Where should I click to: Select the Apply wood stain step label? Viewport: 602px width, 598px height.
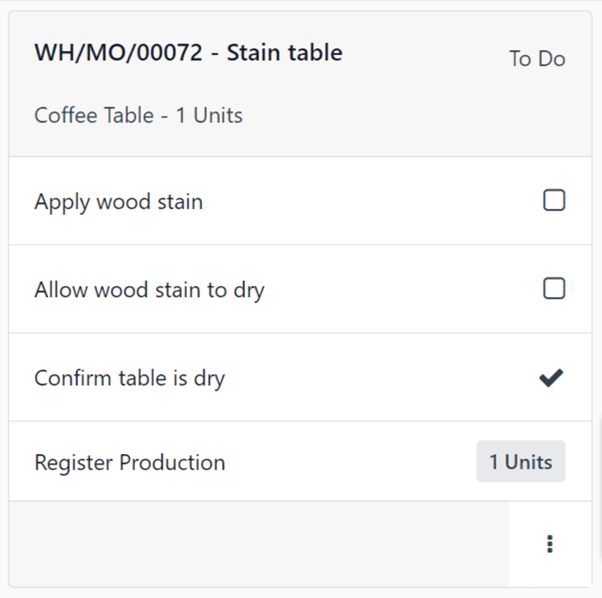pyautogui.click(x=118, y=202)
